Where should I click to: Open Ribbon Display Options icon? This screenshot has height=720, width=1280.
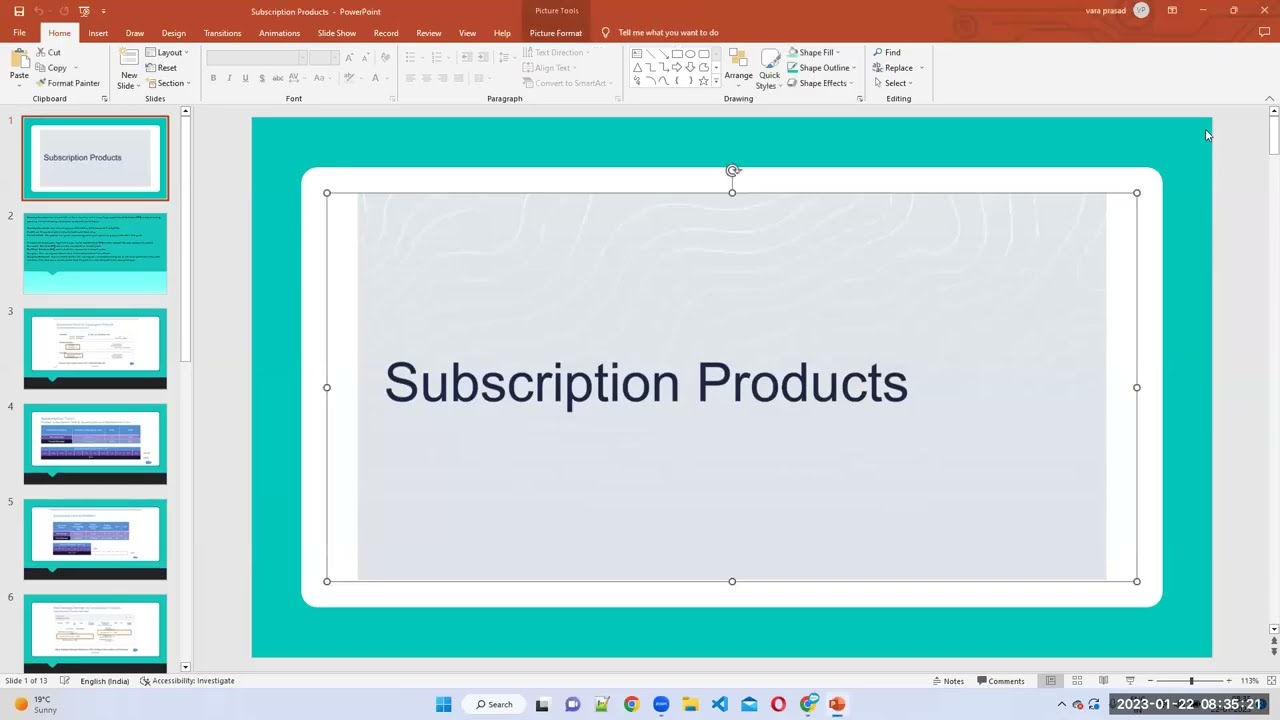(1172, 11)
